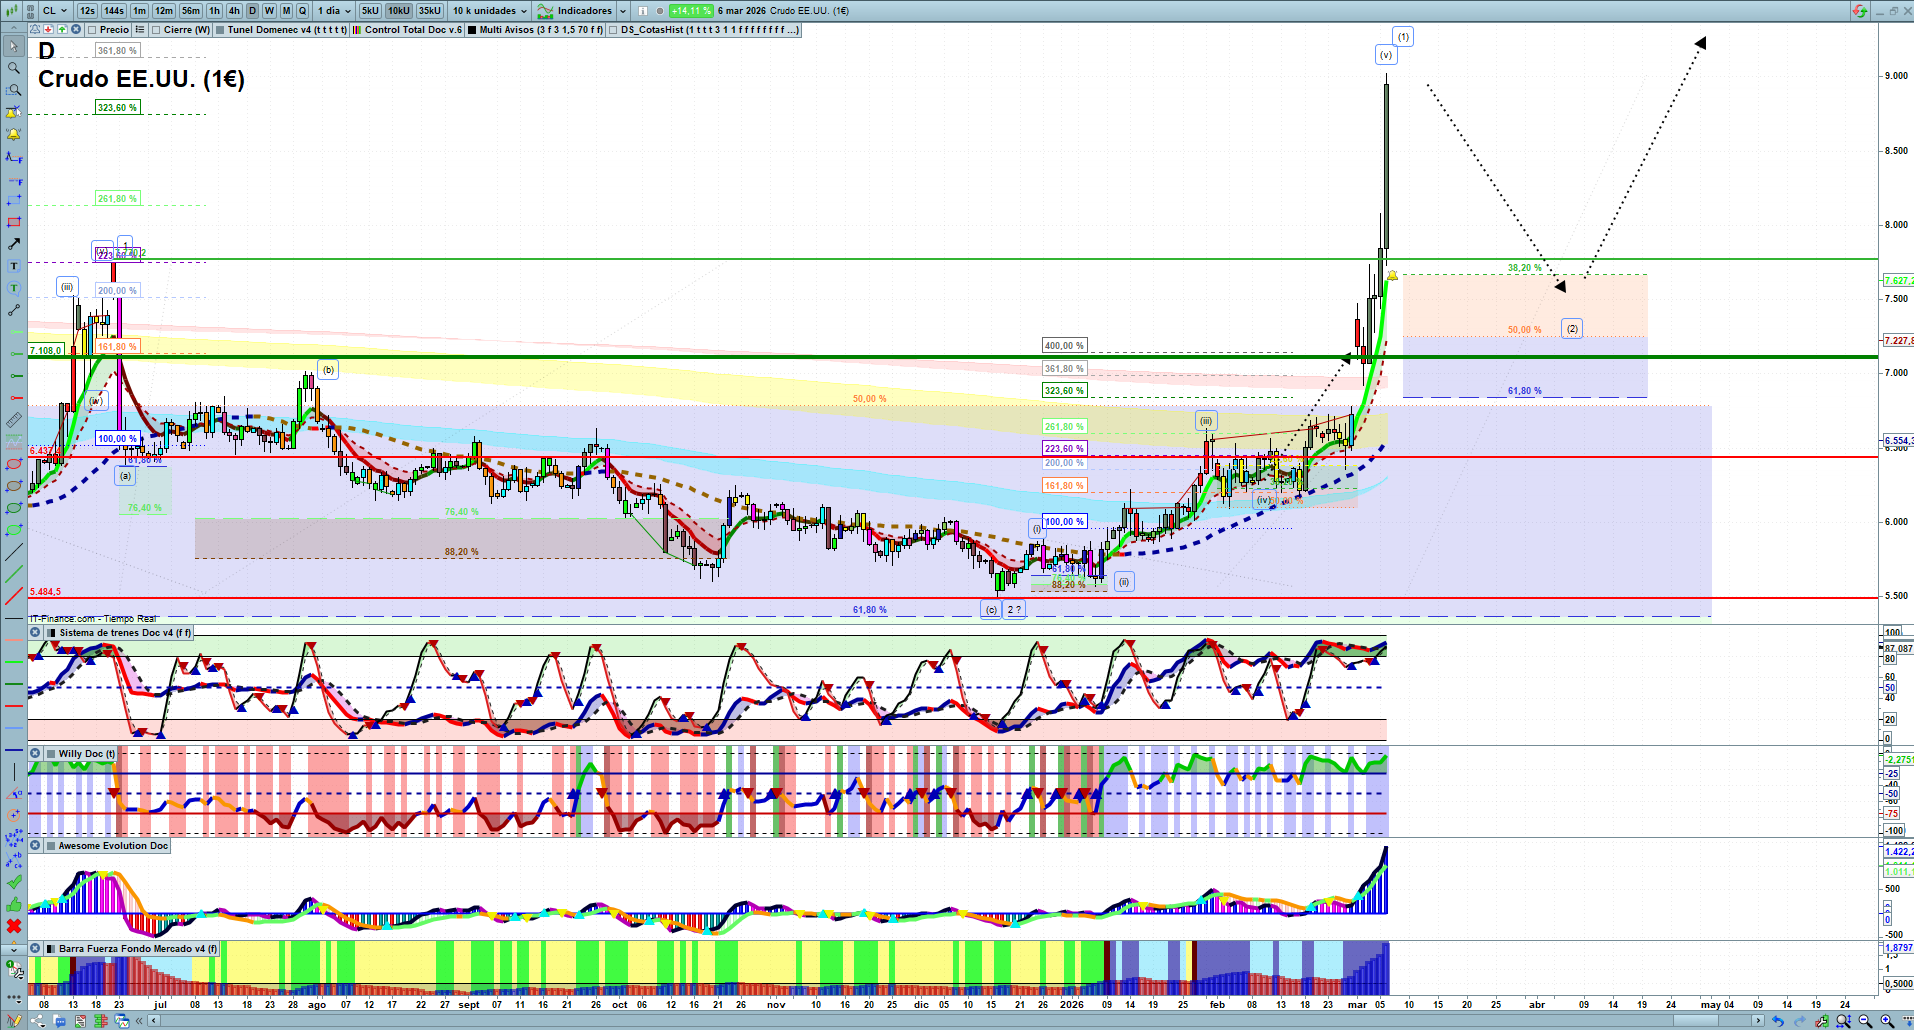Expand the Indicadores dropdown arrow
This screenshot has width=1914, height=1030.
[x=623, y=11]
